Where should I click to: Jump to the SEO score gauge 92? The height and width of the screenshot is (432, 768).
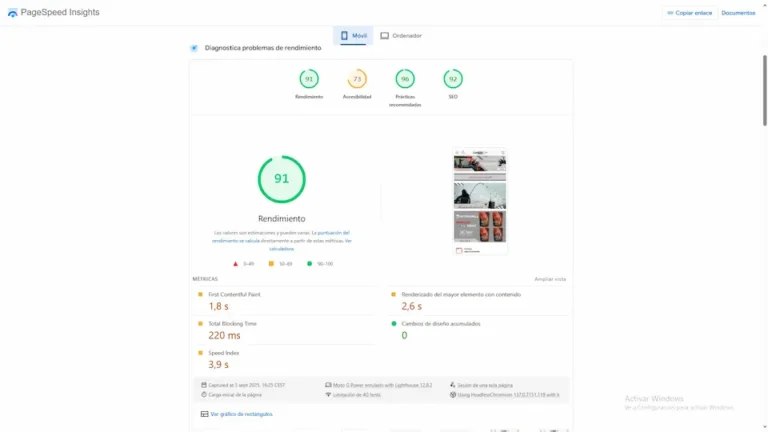(x=453, y=79)
